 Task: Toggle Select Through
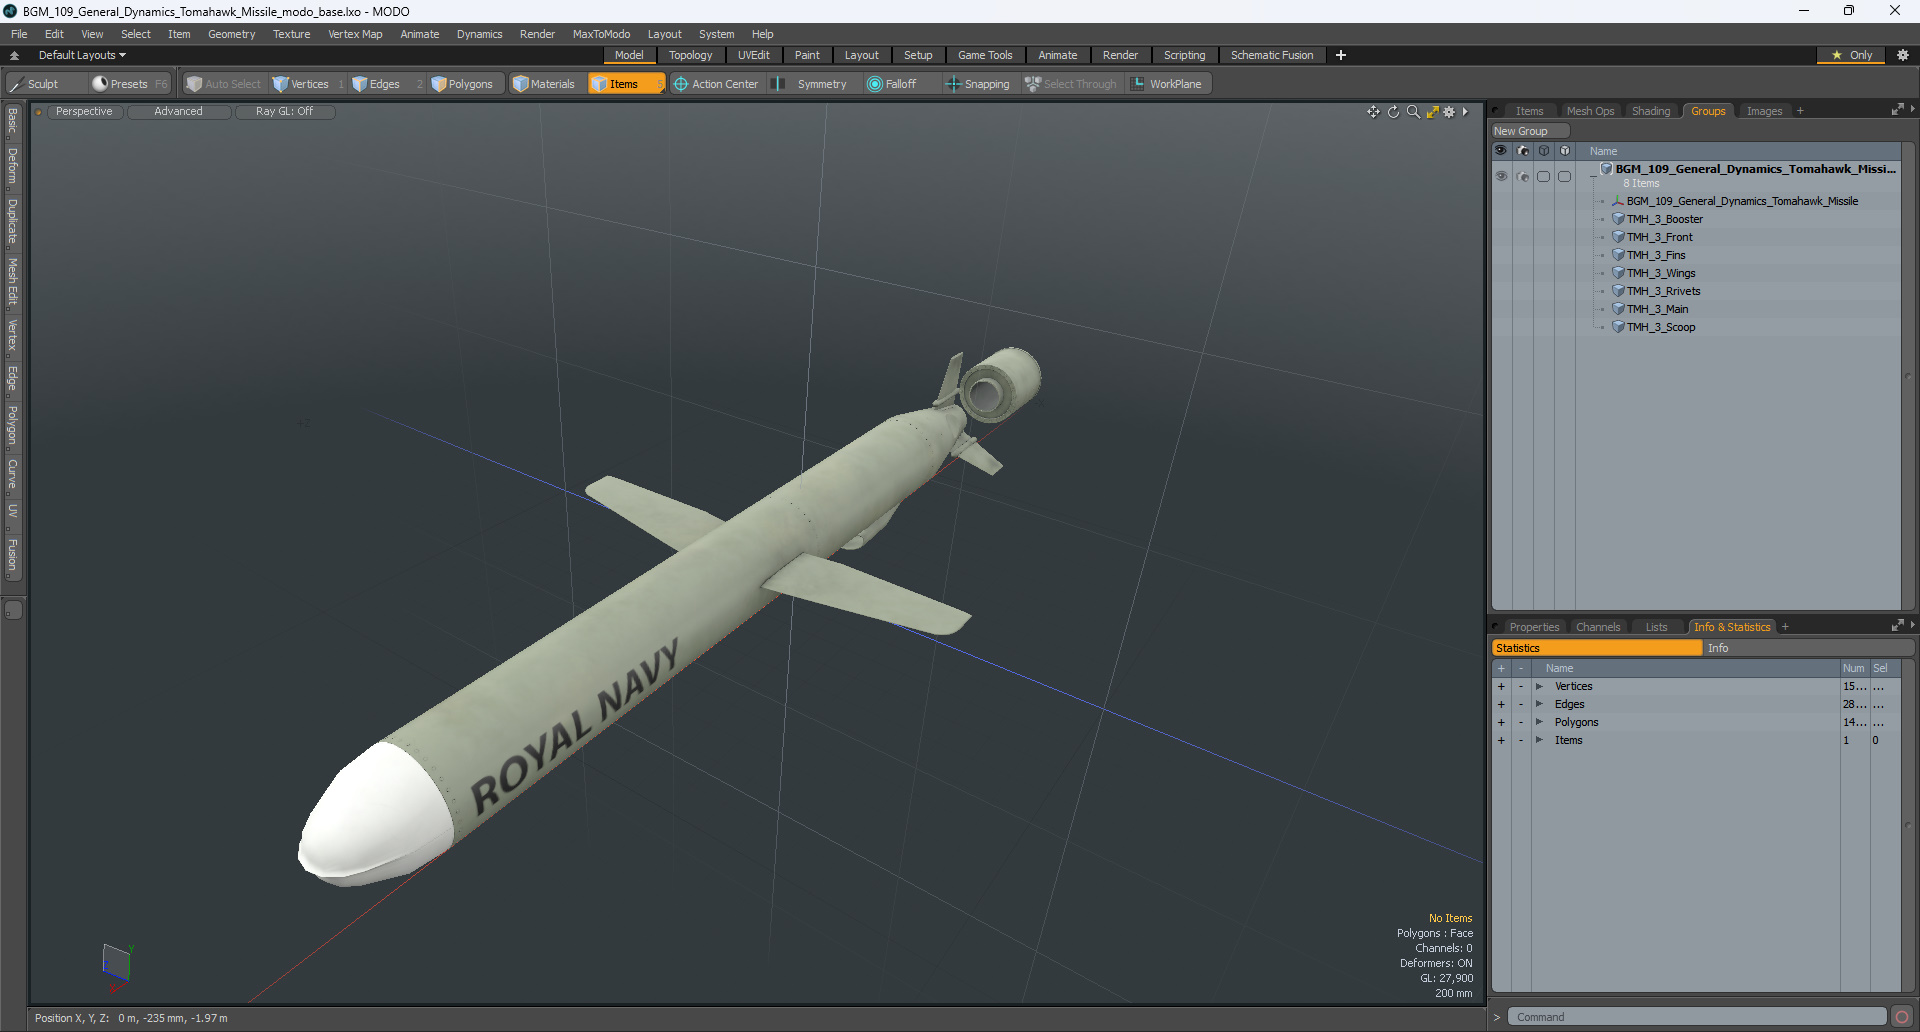[x=1071, y=84]
